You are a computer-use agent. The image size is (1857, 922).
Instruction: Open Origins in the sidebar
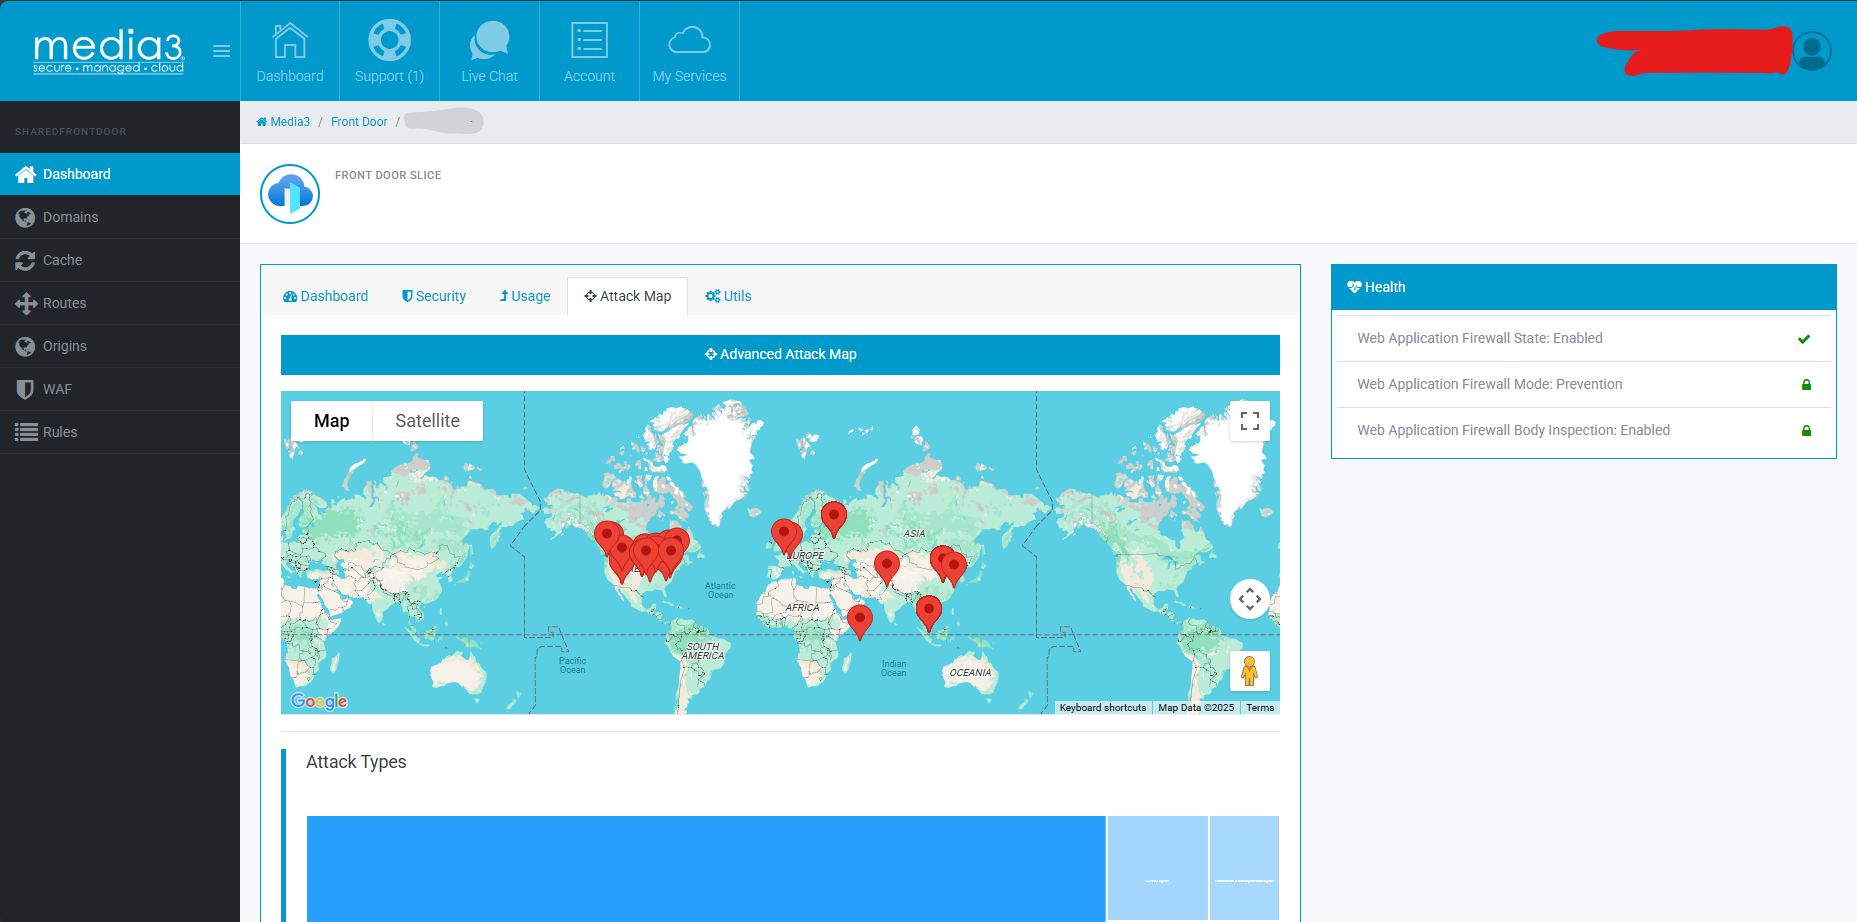tap(120, 346)
